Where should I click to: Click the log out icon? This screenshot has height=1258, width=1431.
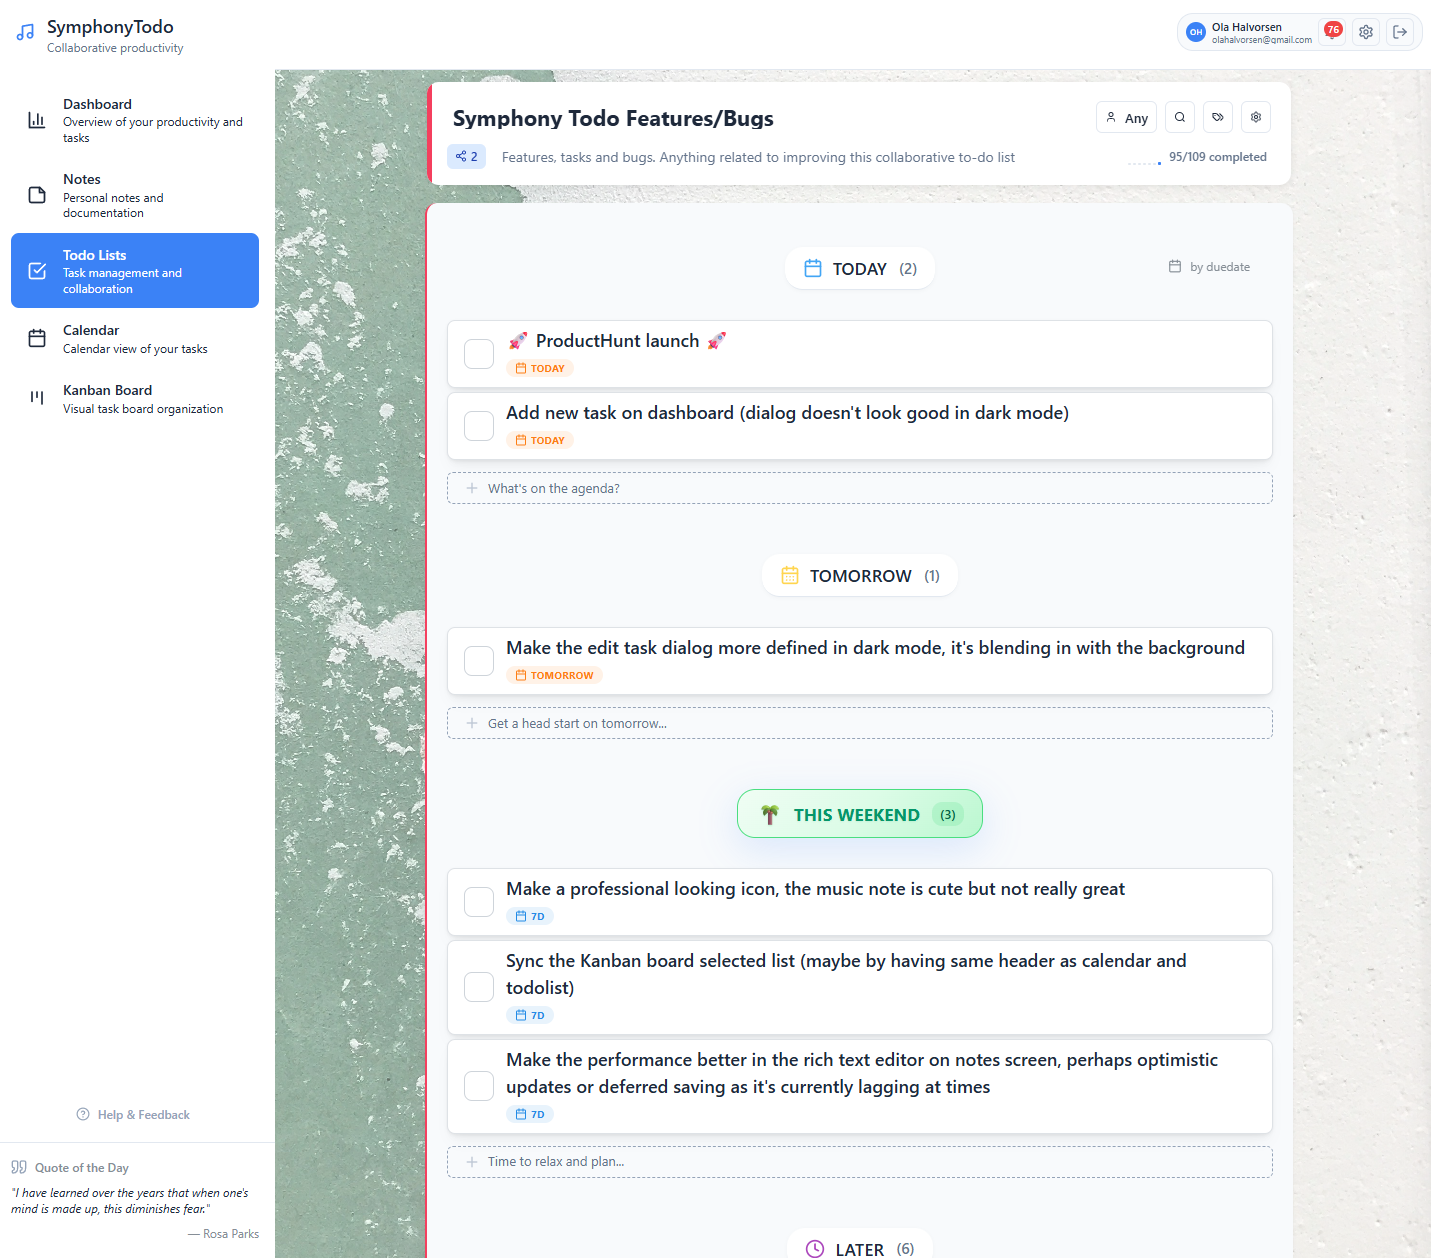point(1400,31)
